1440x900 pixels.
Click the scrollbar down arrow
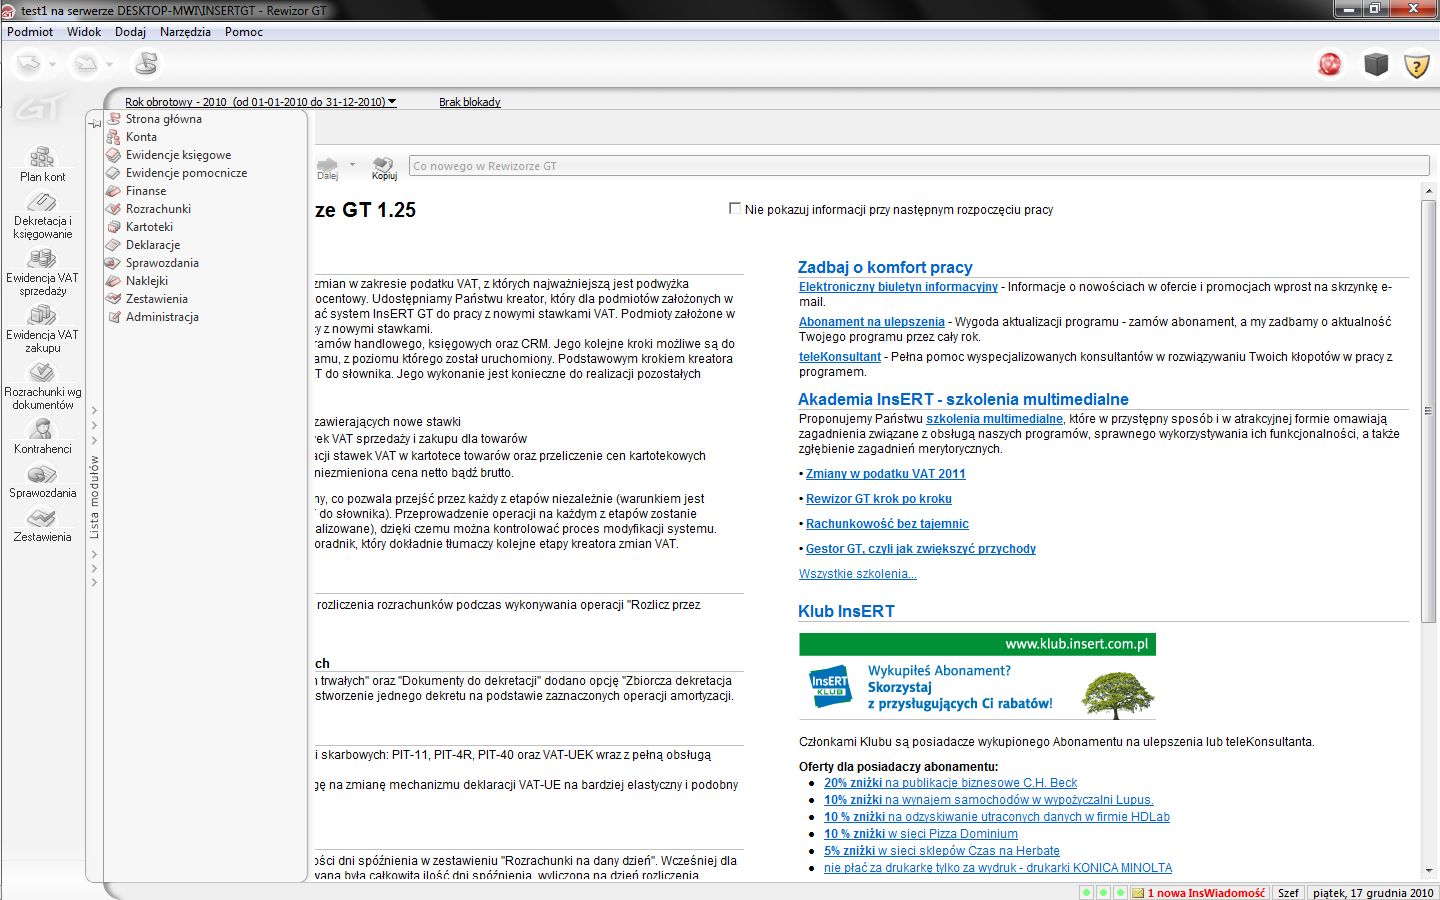pos(1428,872)
